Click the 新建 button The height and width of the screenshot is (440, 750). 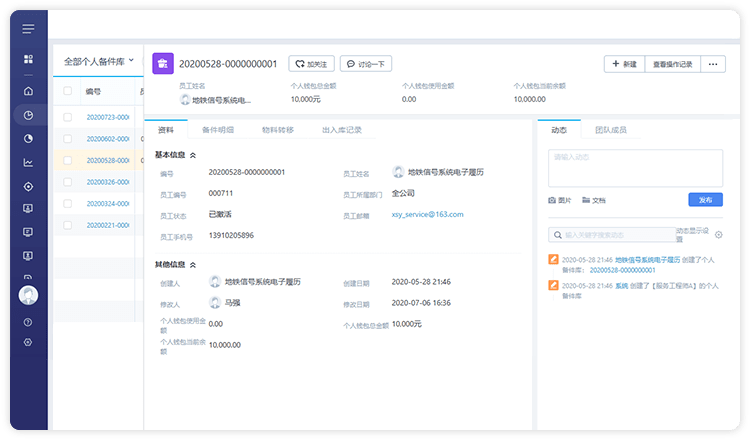coord(625,64)
